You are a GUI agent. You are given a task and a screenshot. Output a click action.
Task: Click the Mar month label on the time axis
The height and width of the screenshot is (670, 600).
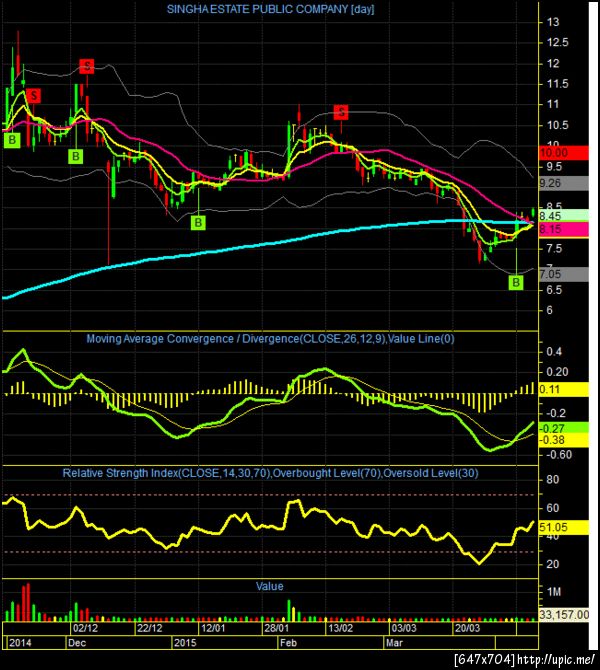pyautogui.click(x=394, y=643)
